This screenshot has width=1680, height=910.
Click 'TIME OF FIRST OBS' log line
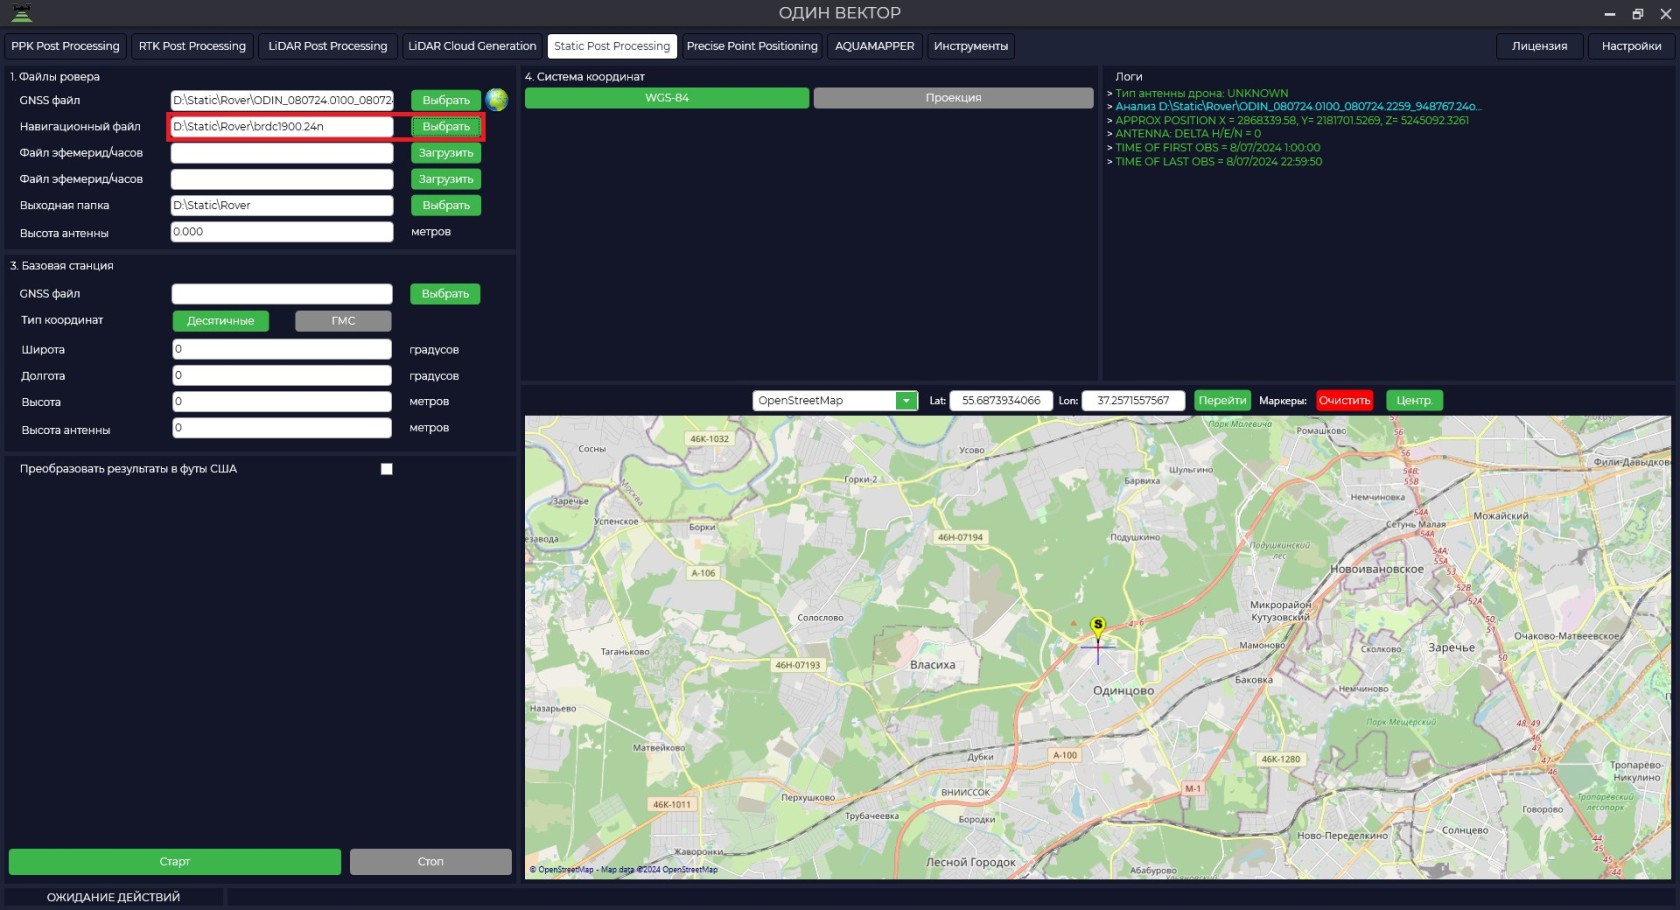pyautogui.click(x=1218, y=148)
